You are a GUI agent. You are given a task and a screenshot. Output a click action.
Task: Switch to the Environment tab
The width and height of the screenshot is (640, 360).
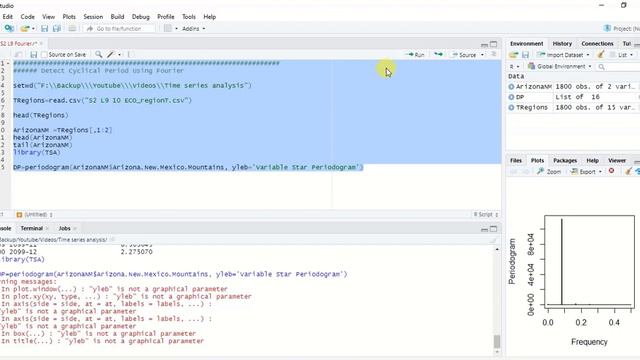527,43
